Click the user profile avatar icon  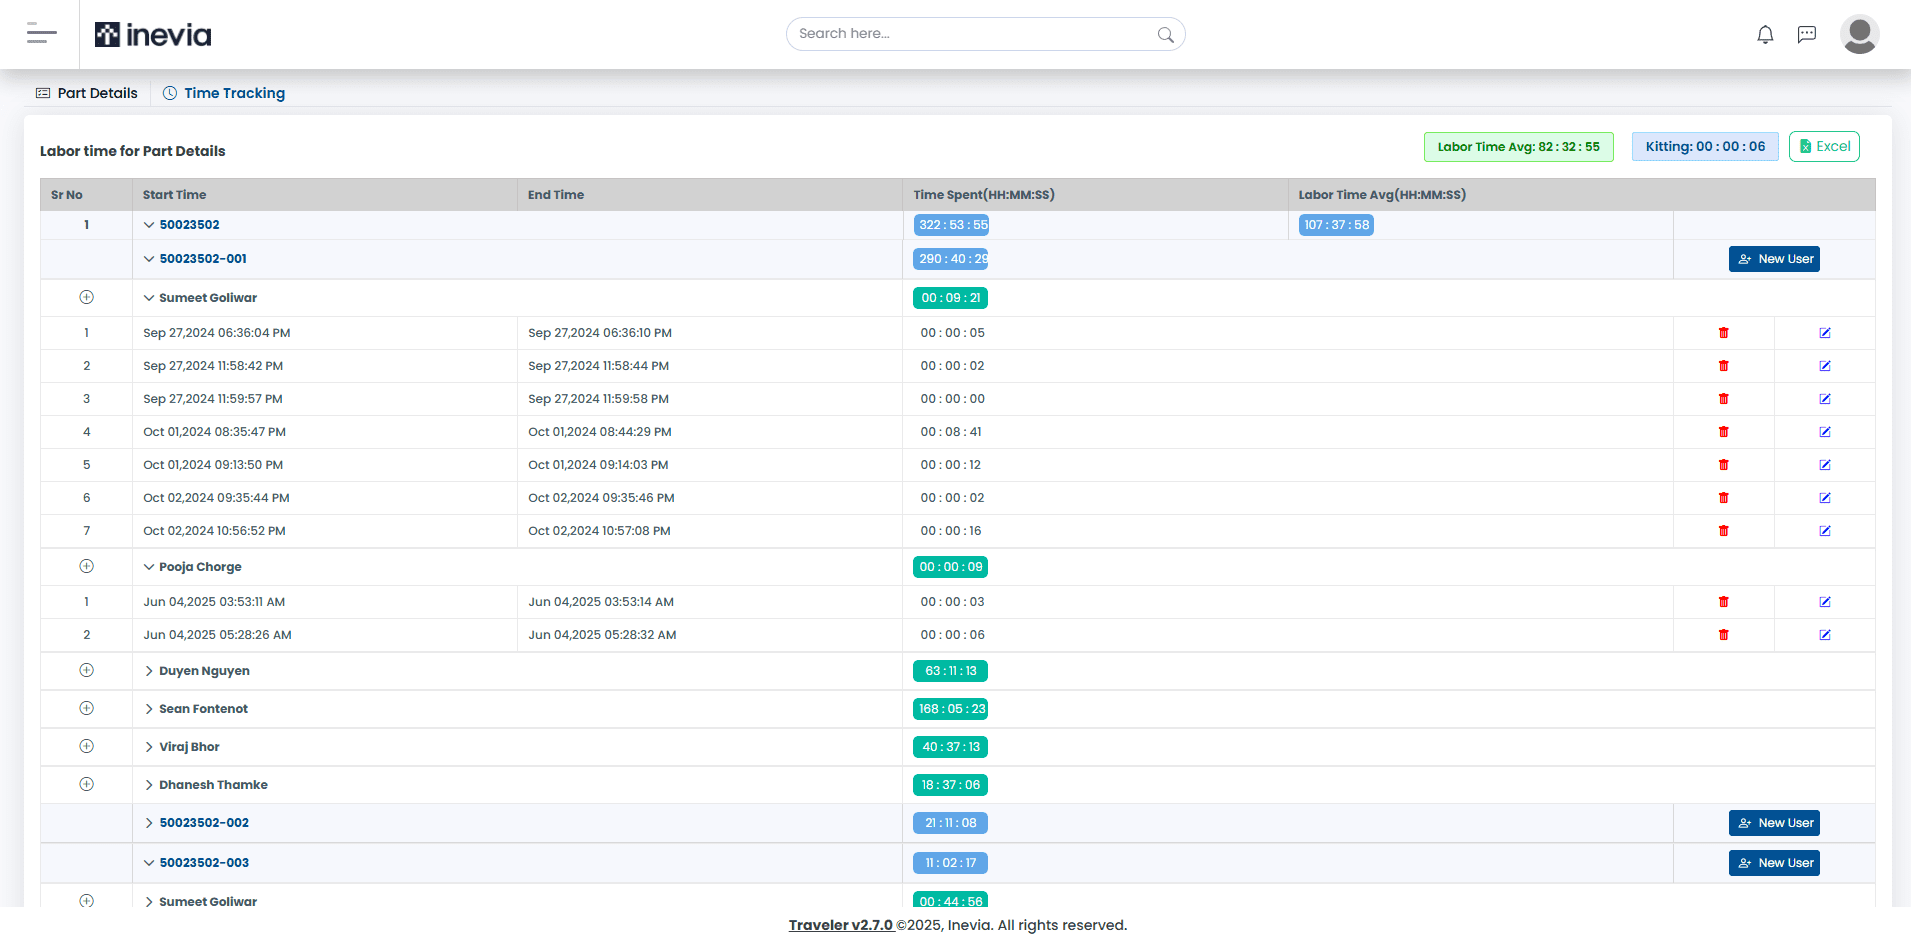click(1860, 33)
